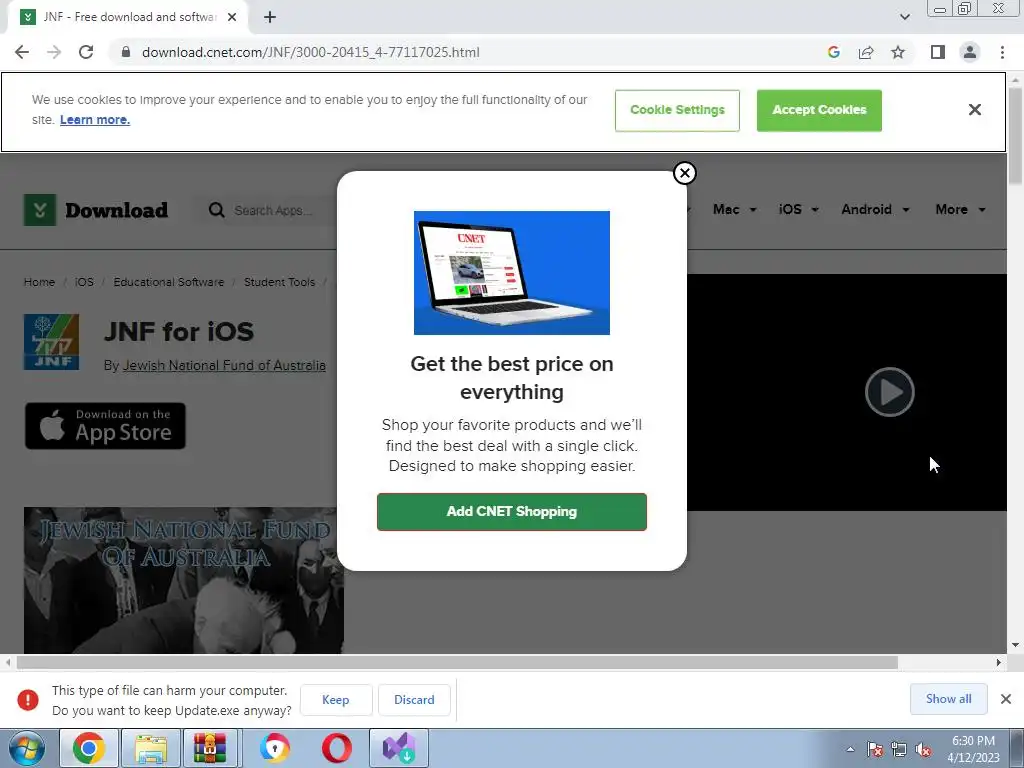
Task: Expand the iOS menu
Action: [798, 210]
